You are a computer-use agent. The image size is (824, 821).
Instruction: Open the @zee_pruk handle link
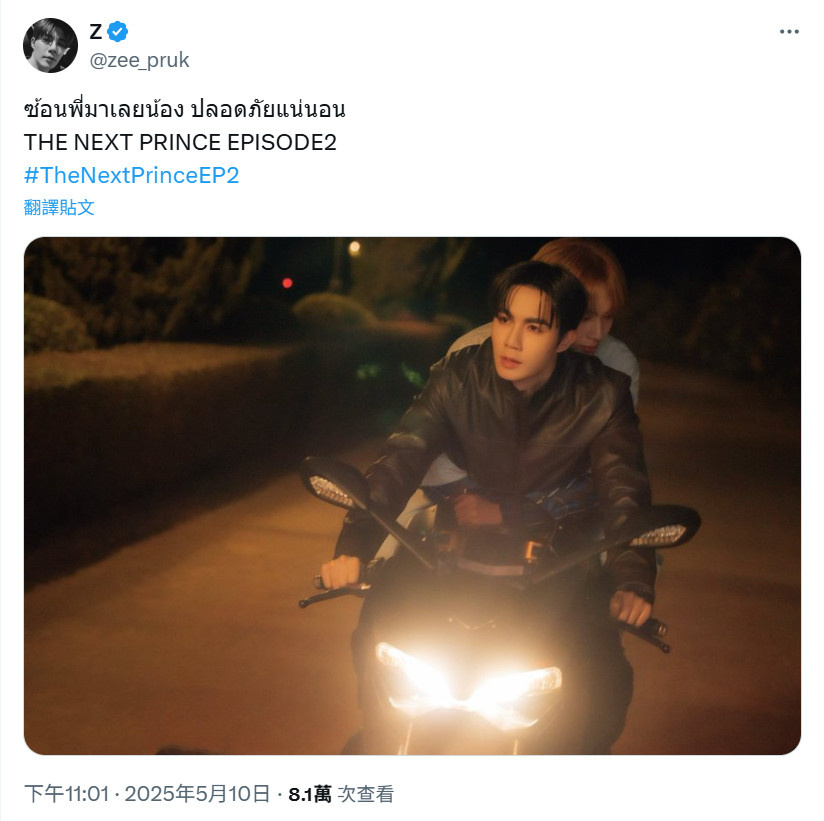click(x=139, y=60)
